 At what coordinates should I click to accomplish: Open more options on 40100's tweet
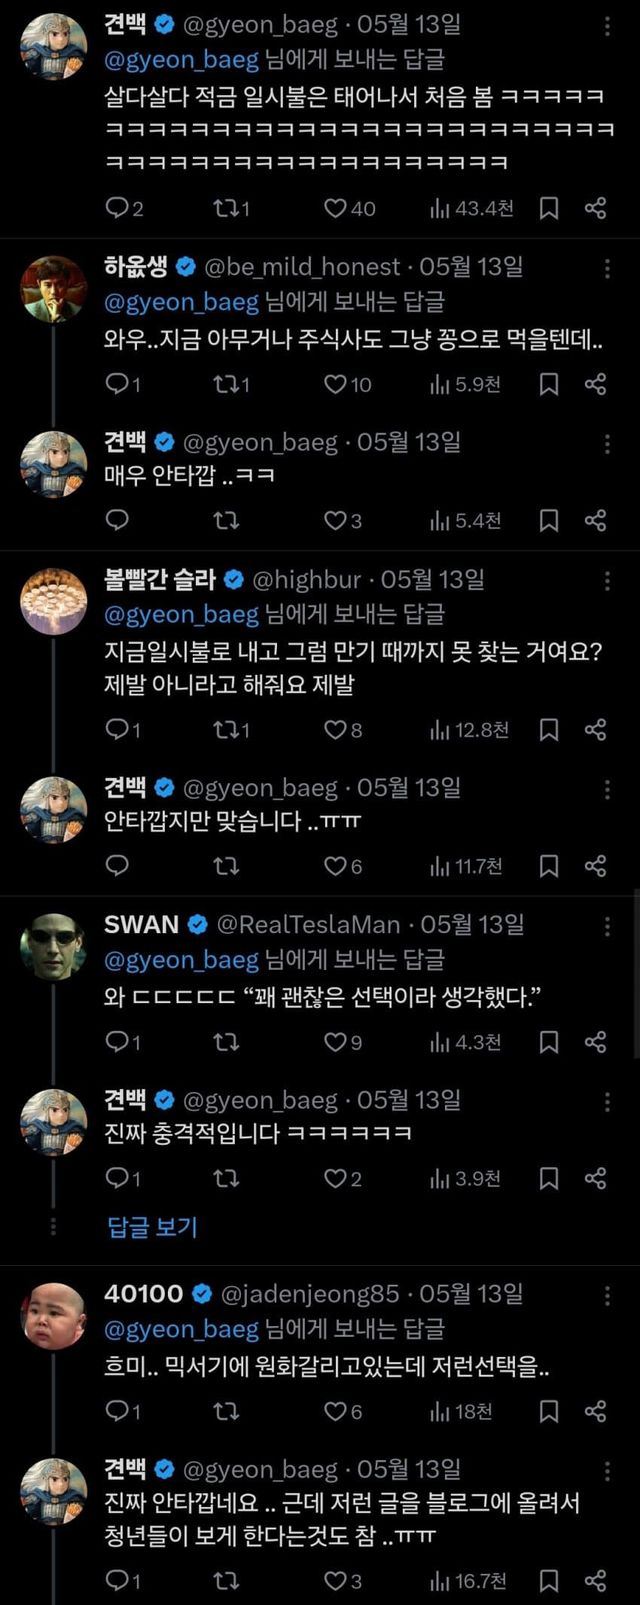tap(607, 1295)
